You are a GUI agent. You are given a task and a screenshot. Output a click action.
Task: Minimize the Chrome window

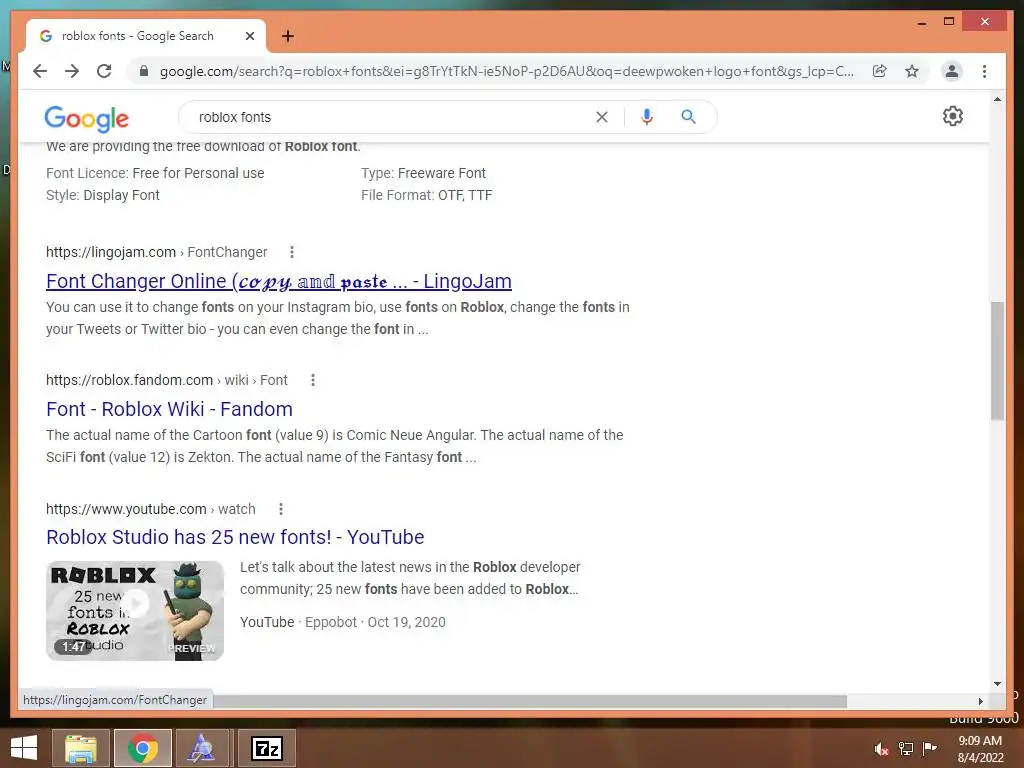(921, 22)
